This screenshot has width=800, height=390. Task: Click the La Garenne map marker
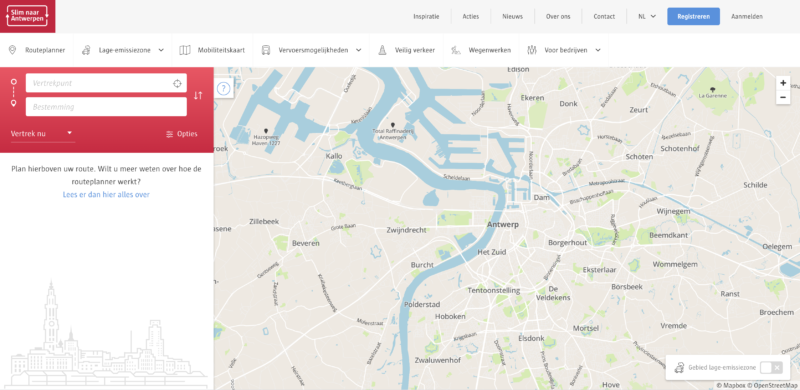coord(713,90)
